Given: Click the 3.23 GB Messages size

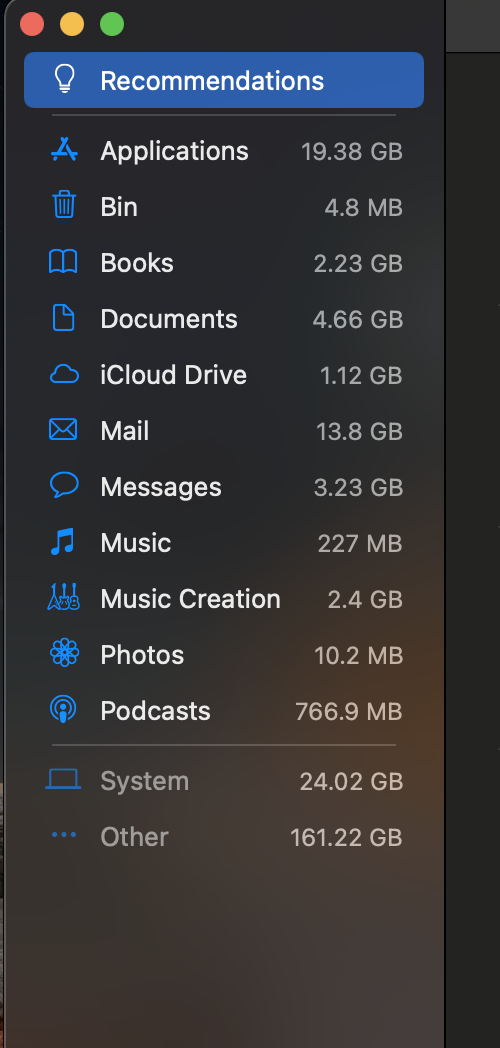Looking at the screenshot, I should [x=358, y=488].
